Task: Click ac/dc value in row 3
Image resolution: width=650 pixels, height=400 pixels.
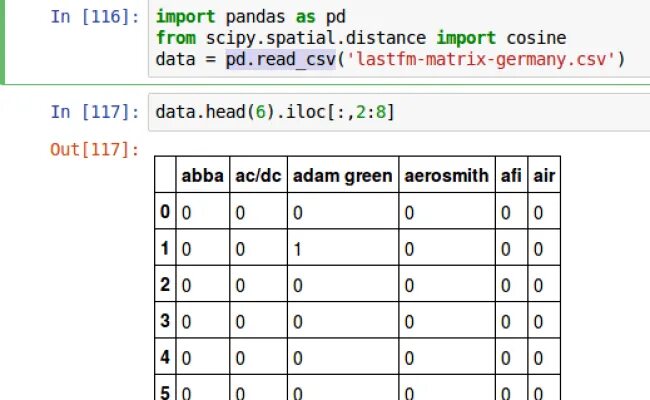Action: click(240, 322)
